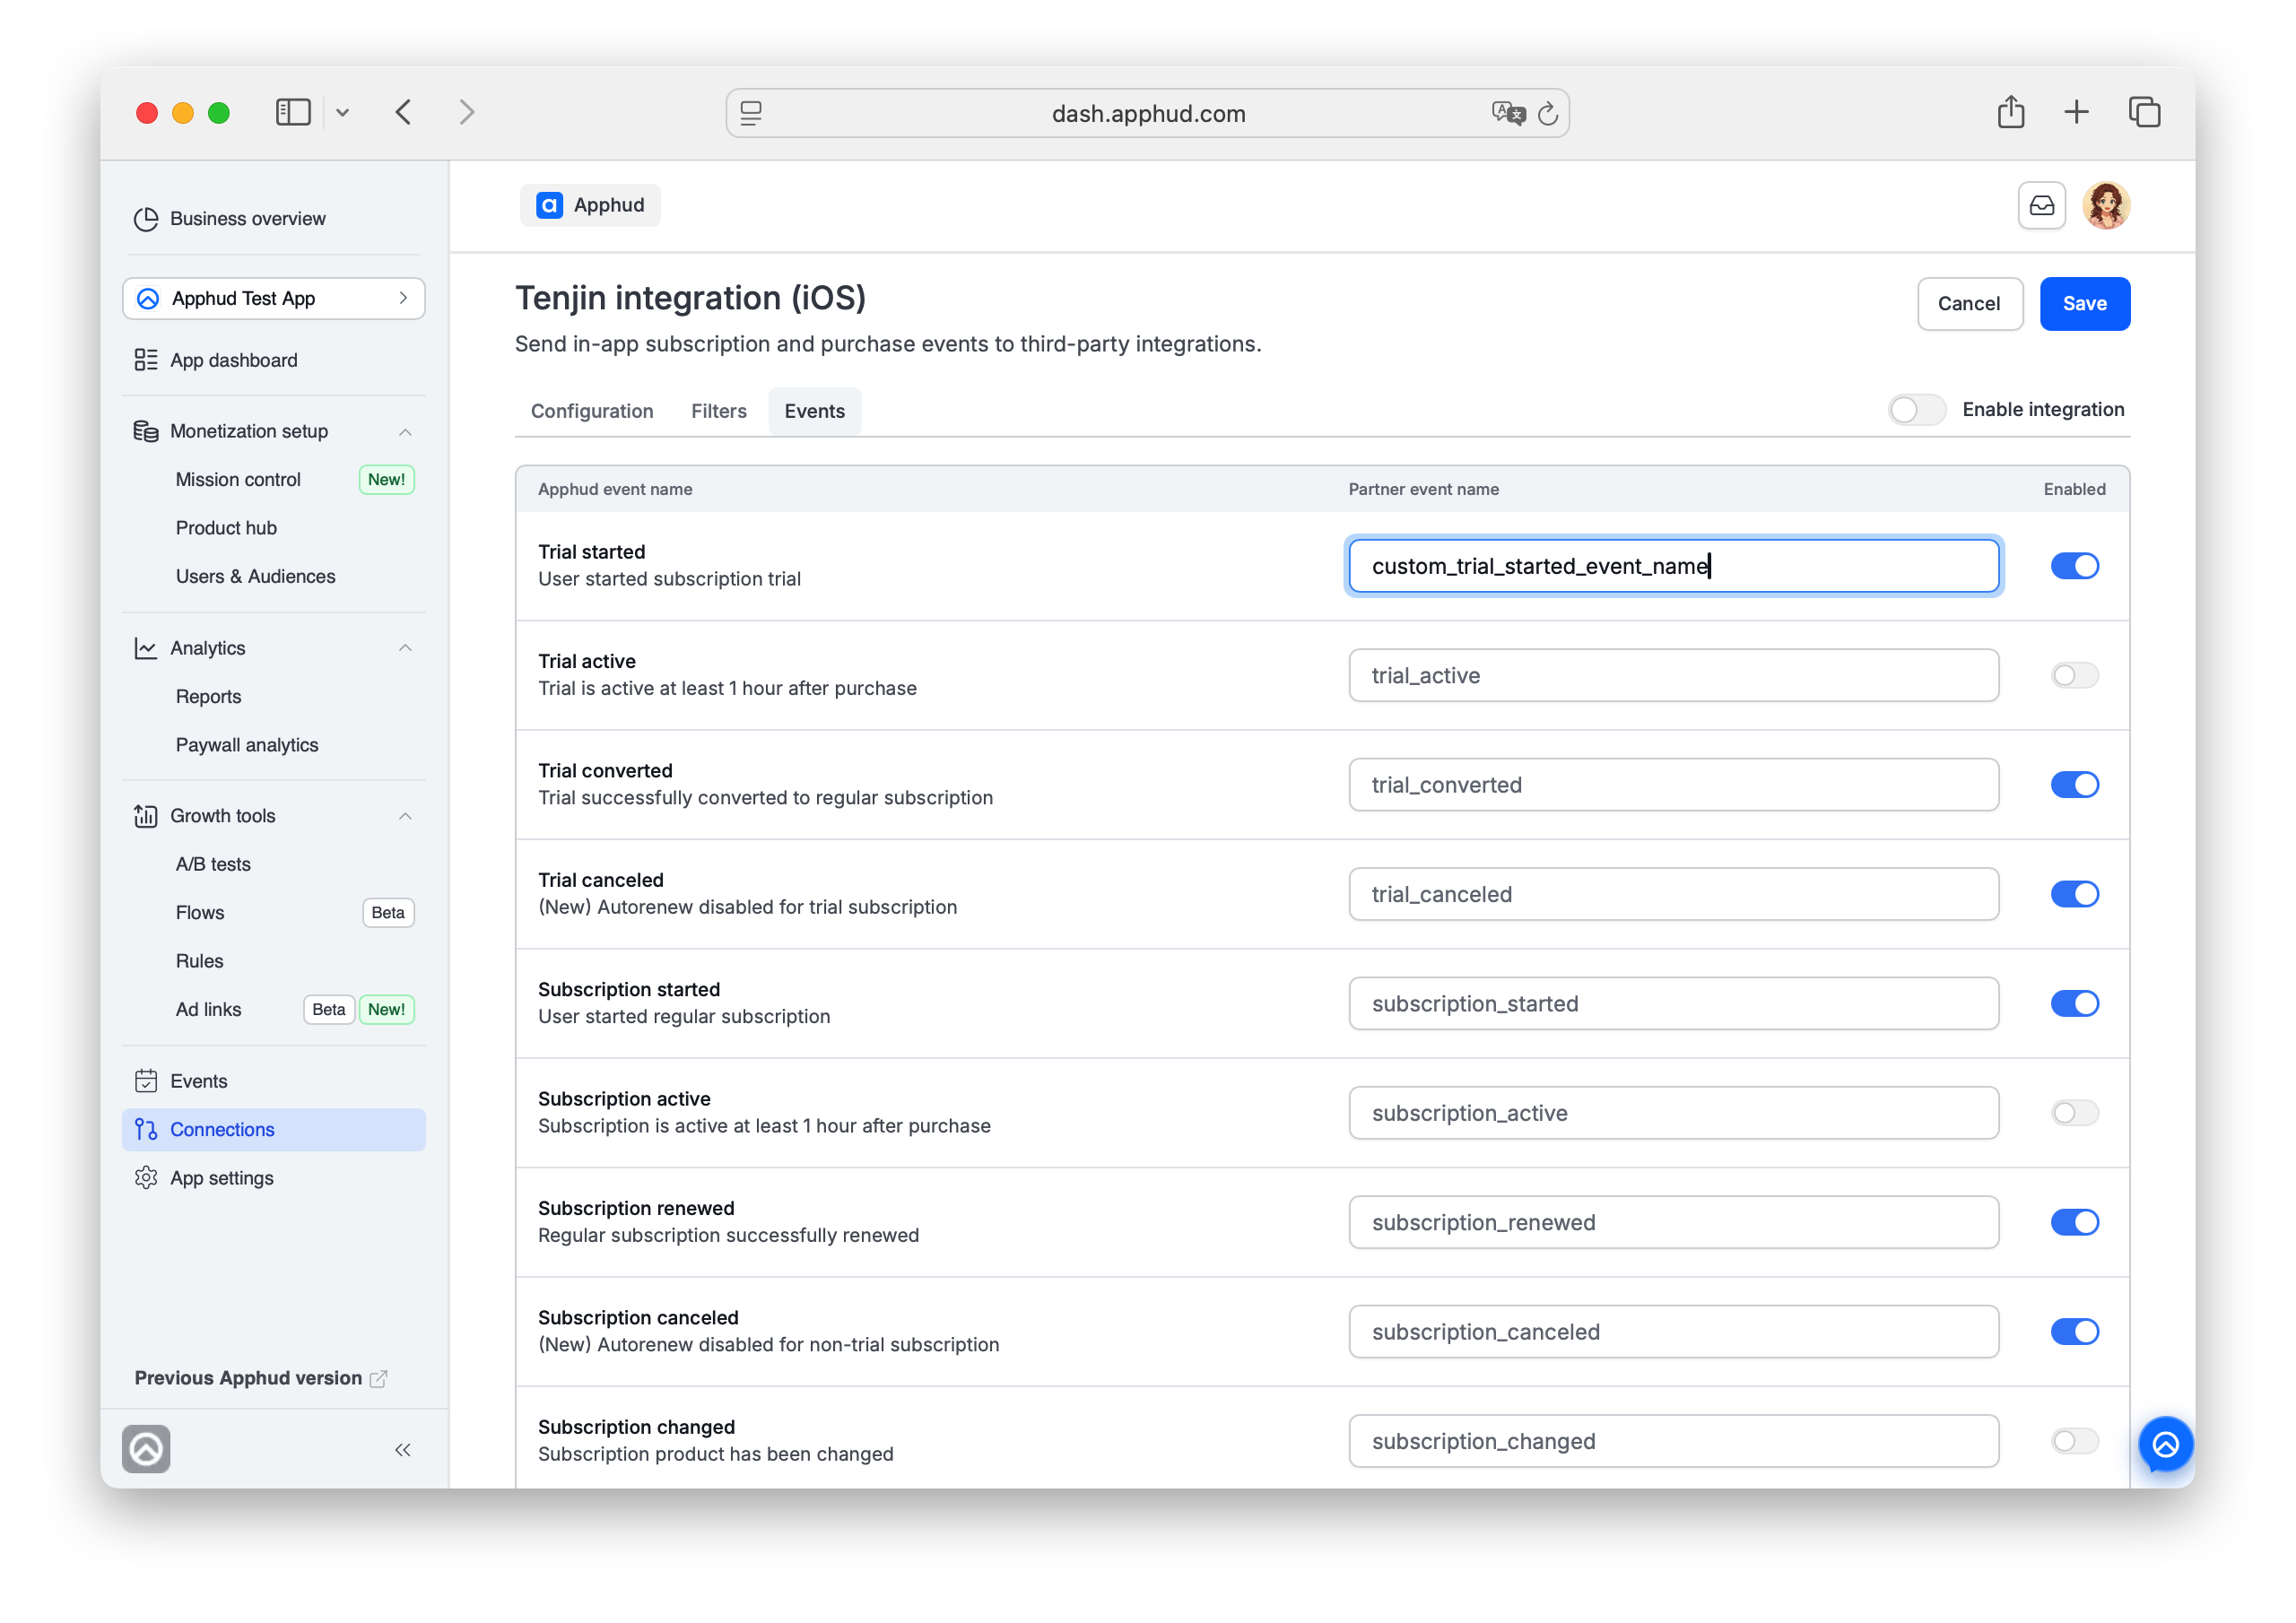
Task: Open Product hub in sidebar
Action: tap(226, 528)
